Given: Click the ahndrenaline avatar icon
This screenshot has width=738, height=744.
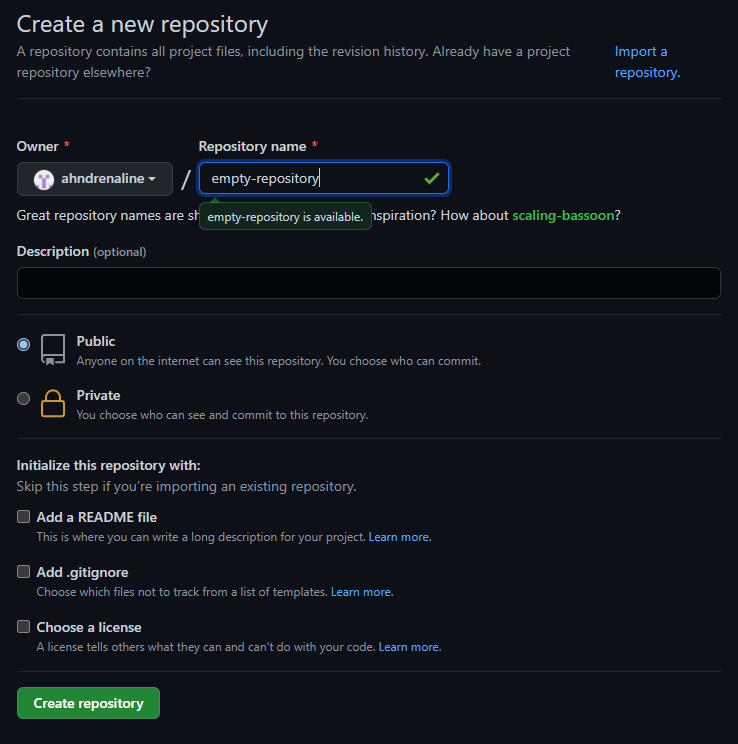Looking at the screenshot, I should pyautogui.click(x=44, y=179).
